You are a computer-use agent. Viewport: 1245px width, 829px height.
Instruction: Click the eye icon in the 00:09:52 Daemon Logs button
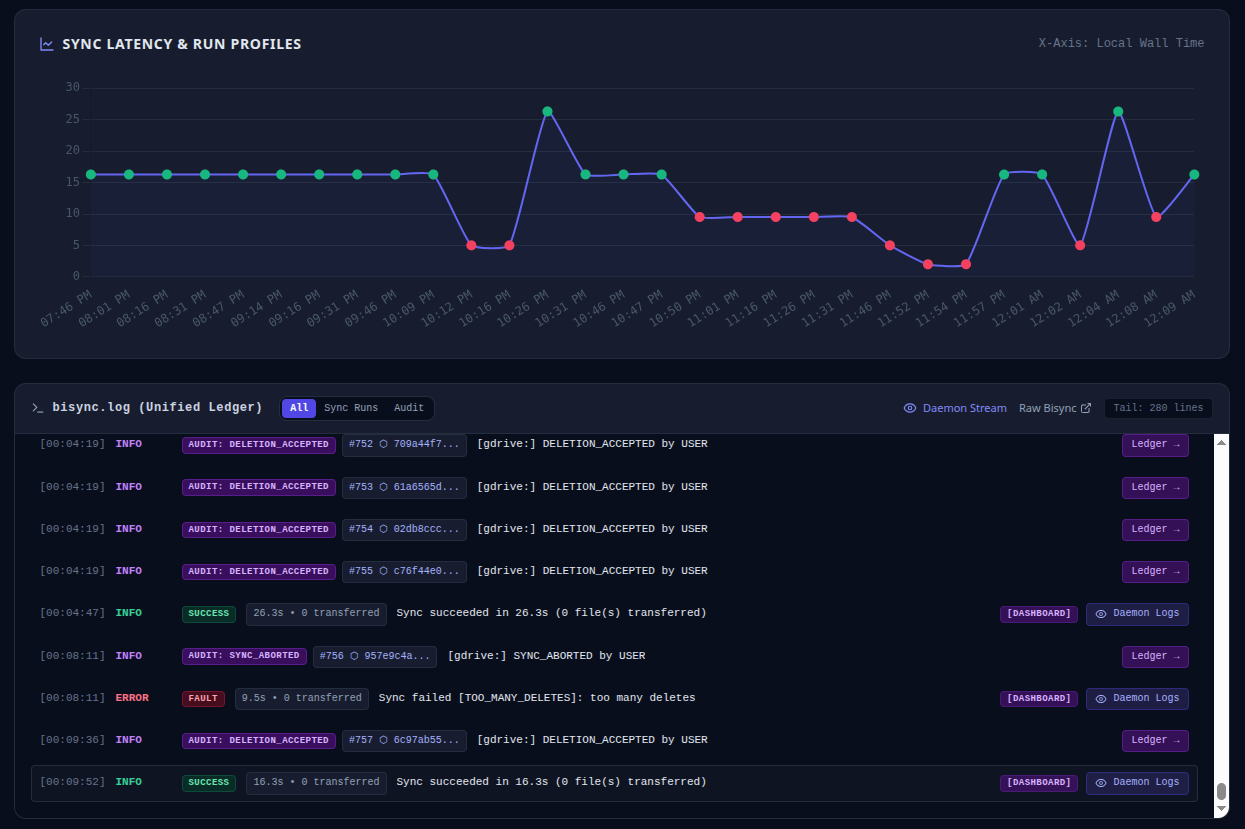click(1101, 782)
